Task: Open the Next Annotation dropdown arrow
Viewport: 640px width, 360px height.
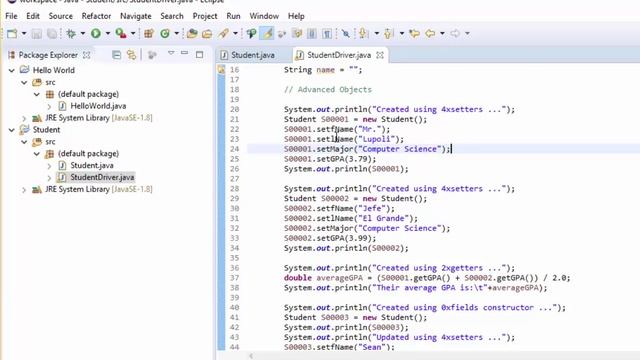Action: coord(376,33)
